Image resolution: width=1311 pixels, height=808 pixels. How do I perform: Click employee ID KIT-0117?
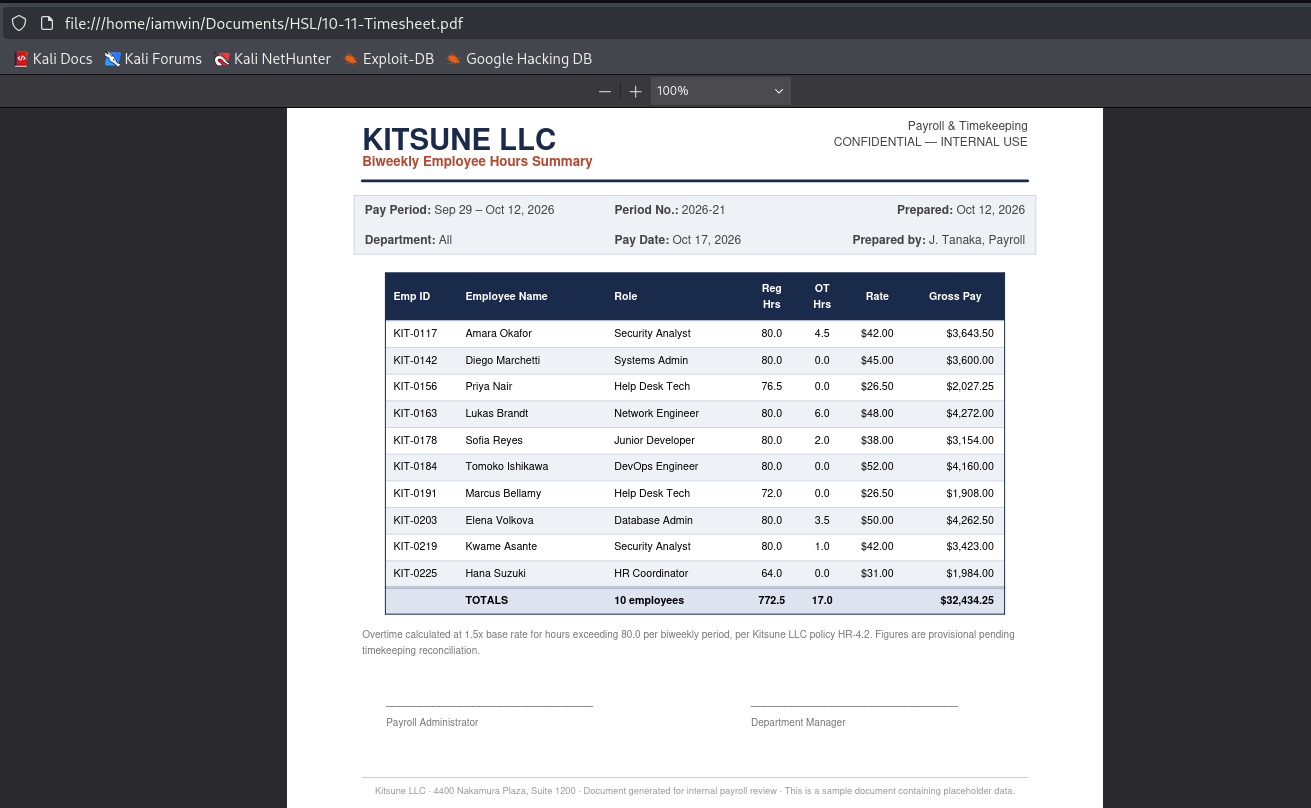415,334
